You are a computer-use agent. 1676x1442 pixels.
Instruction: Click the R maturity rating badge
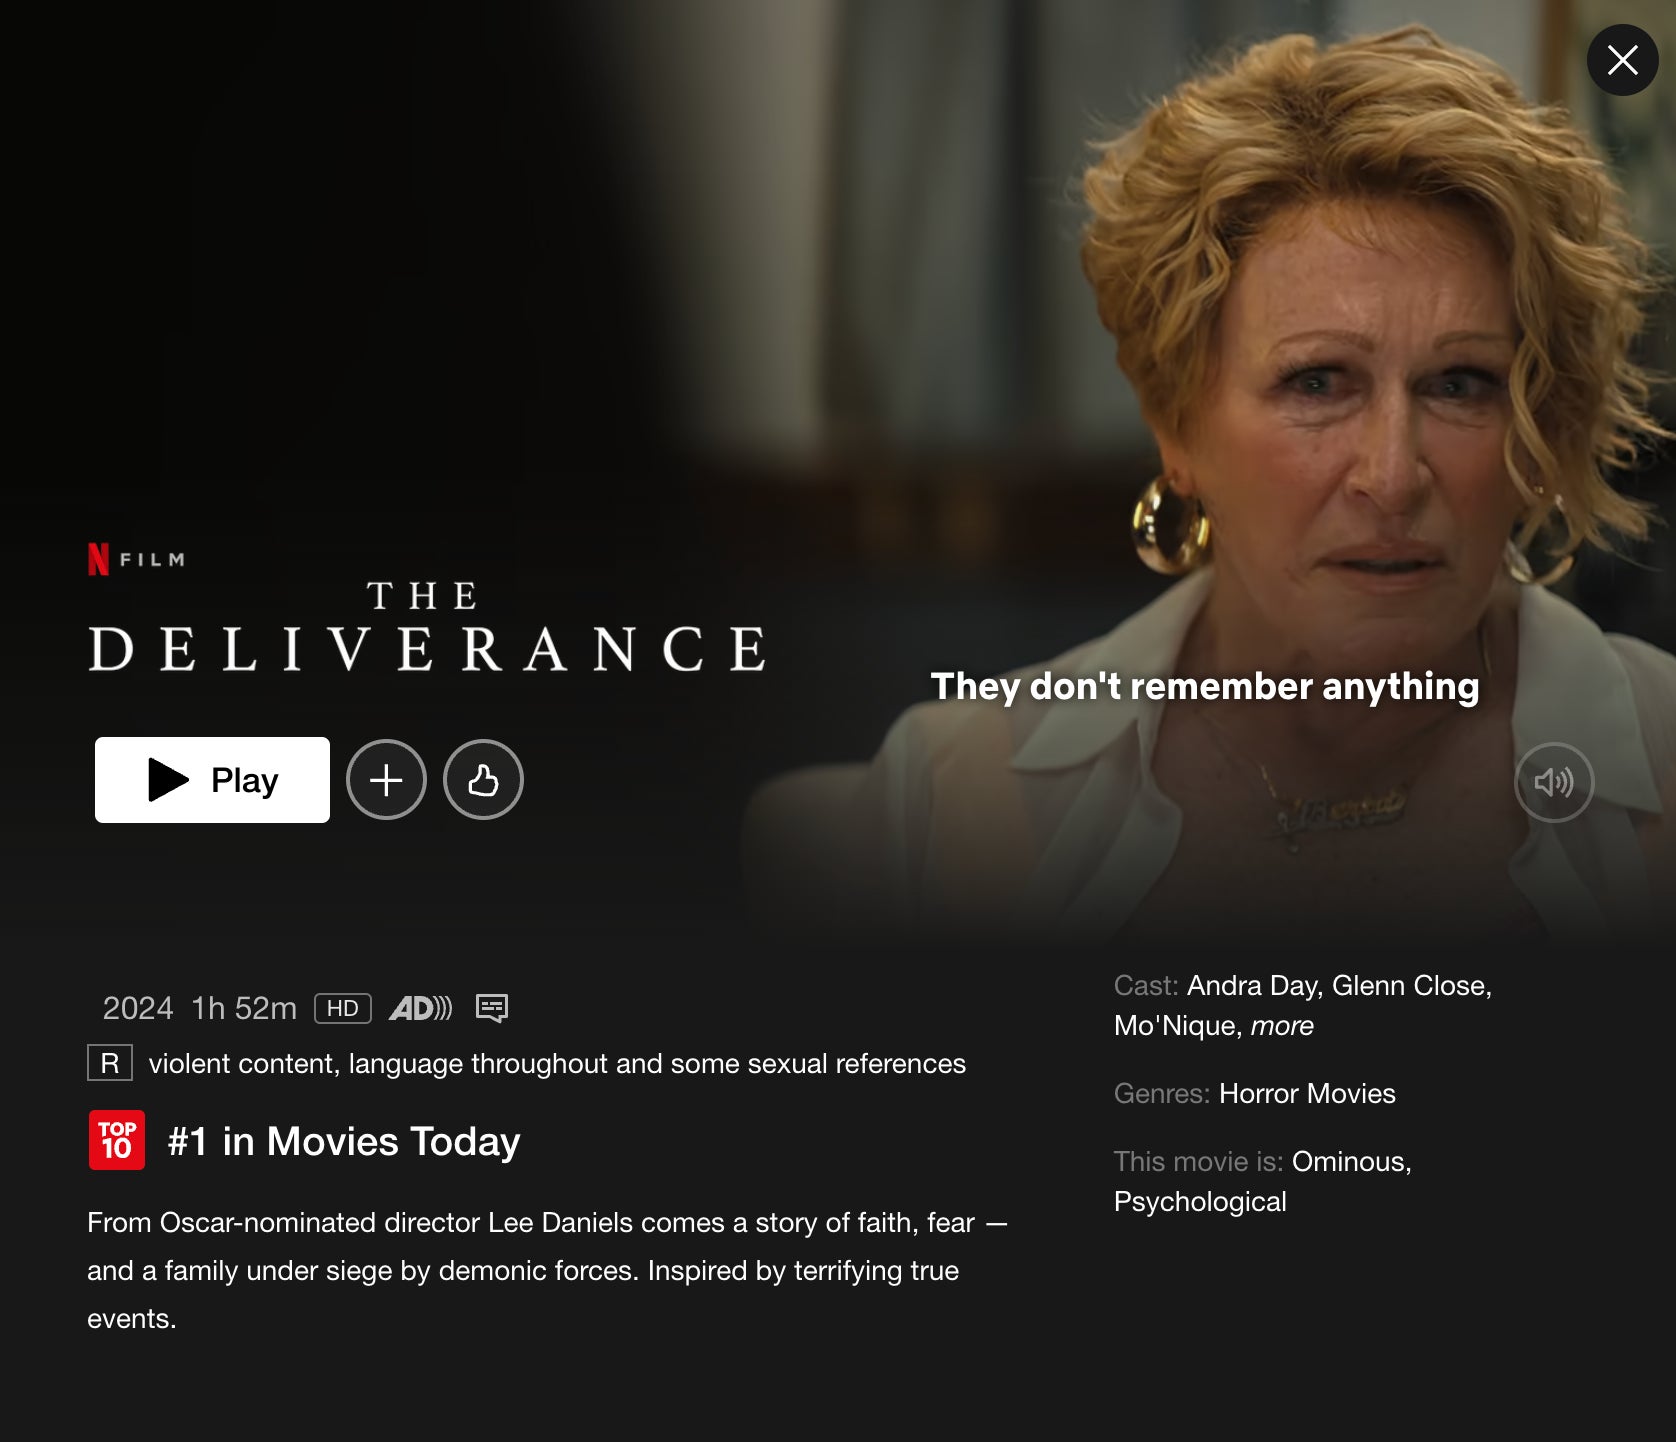coord(110,1063)
